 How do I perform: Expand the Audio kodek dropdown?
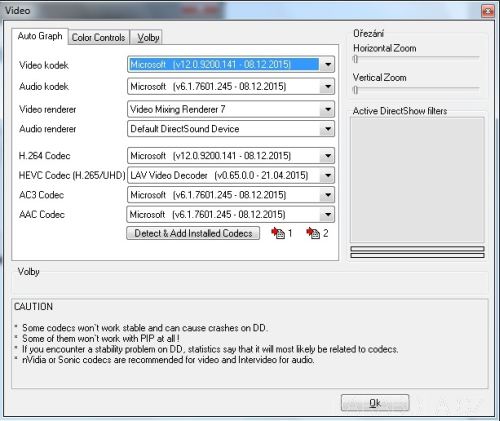tap(327, 87)
